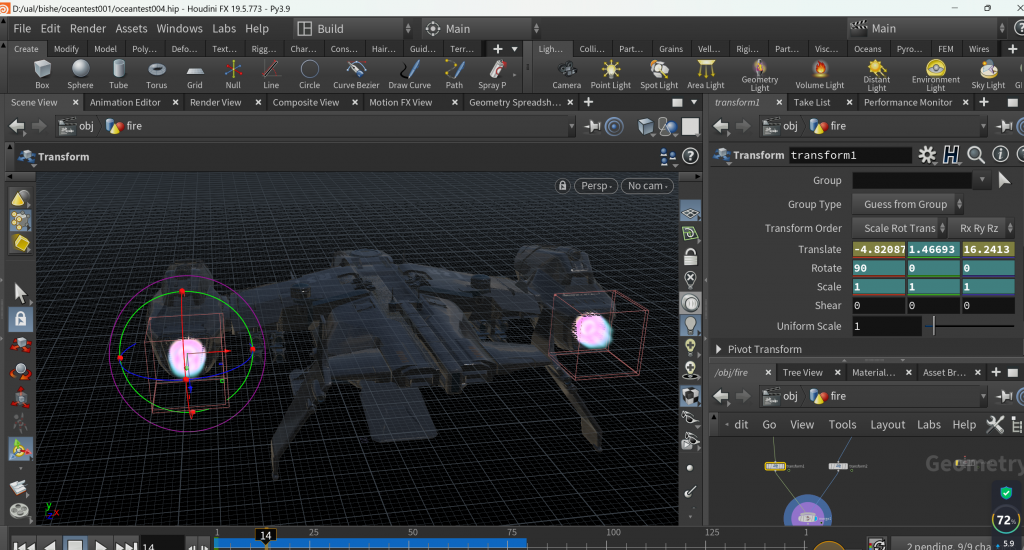The height and width of the screenshot is (550, 1024).
Task: Open Group Type dropdown
Action: pos(908,204)
